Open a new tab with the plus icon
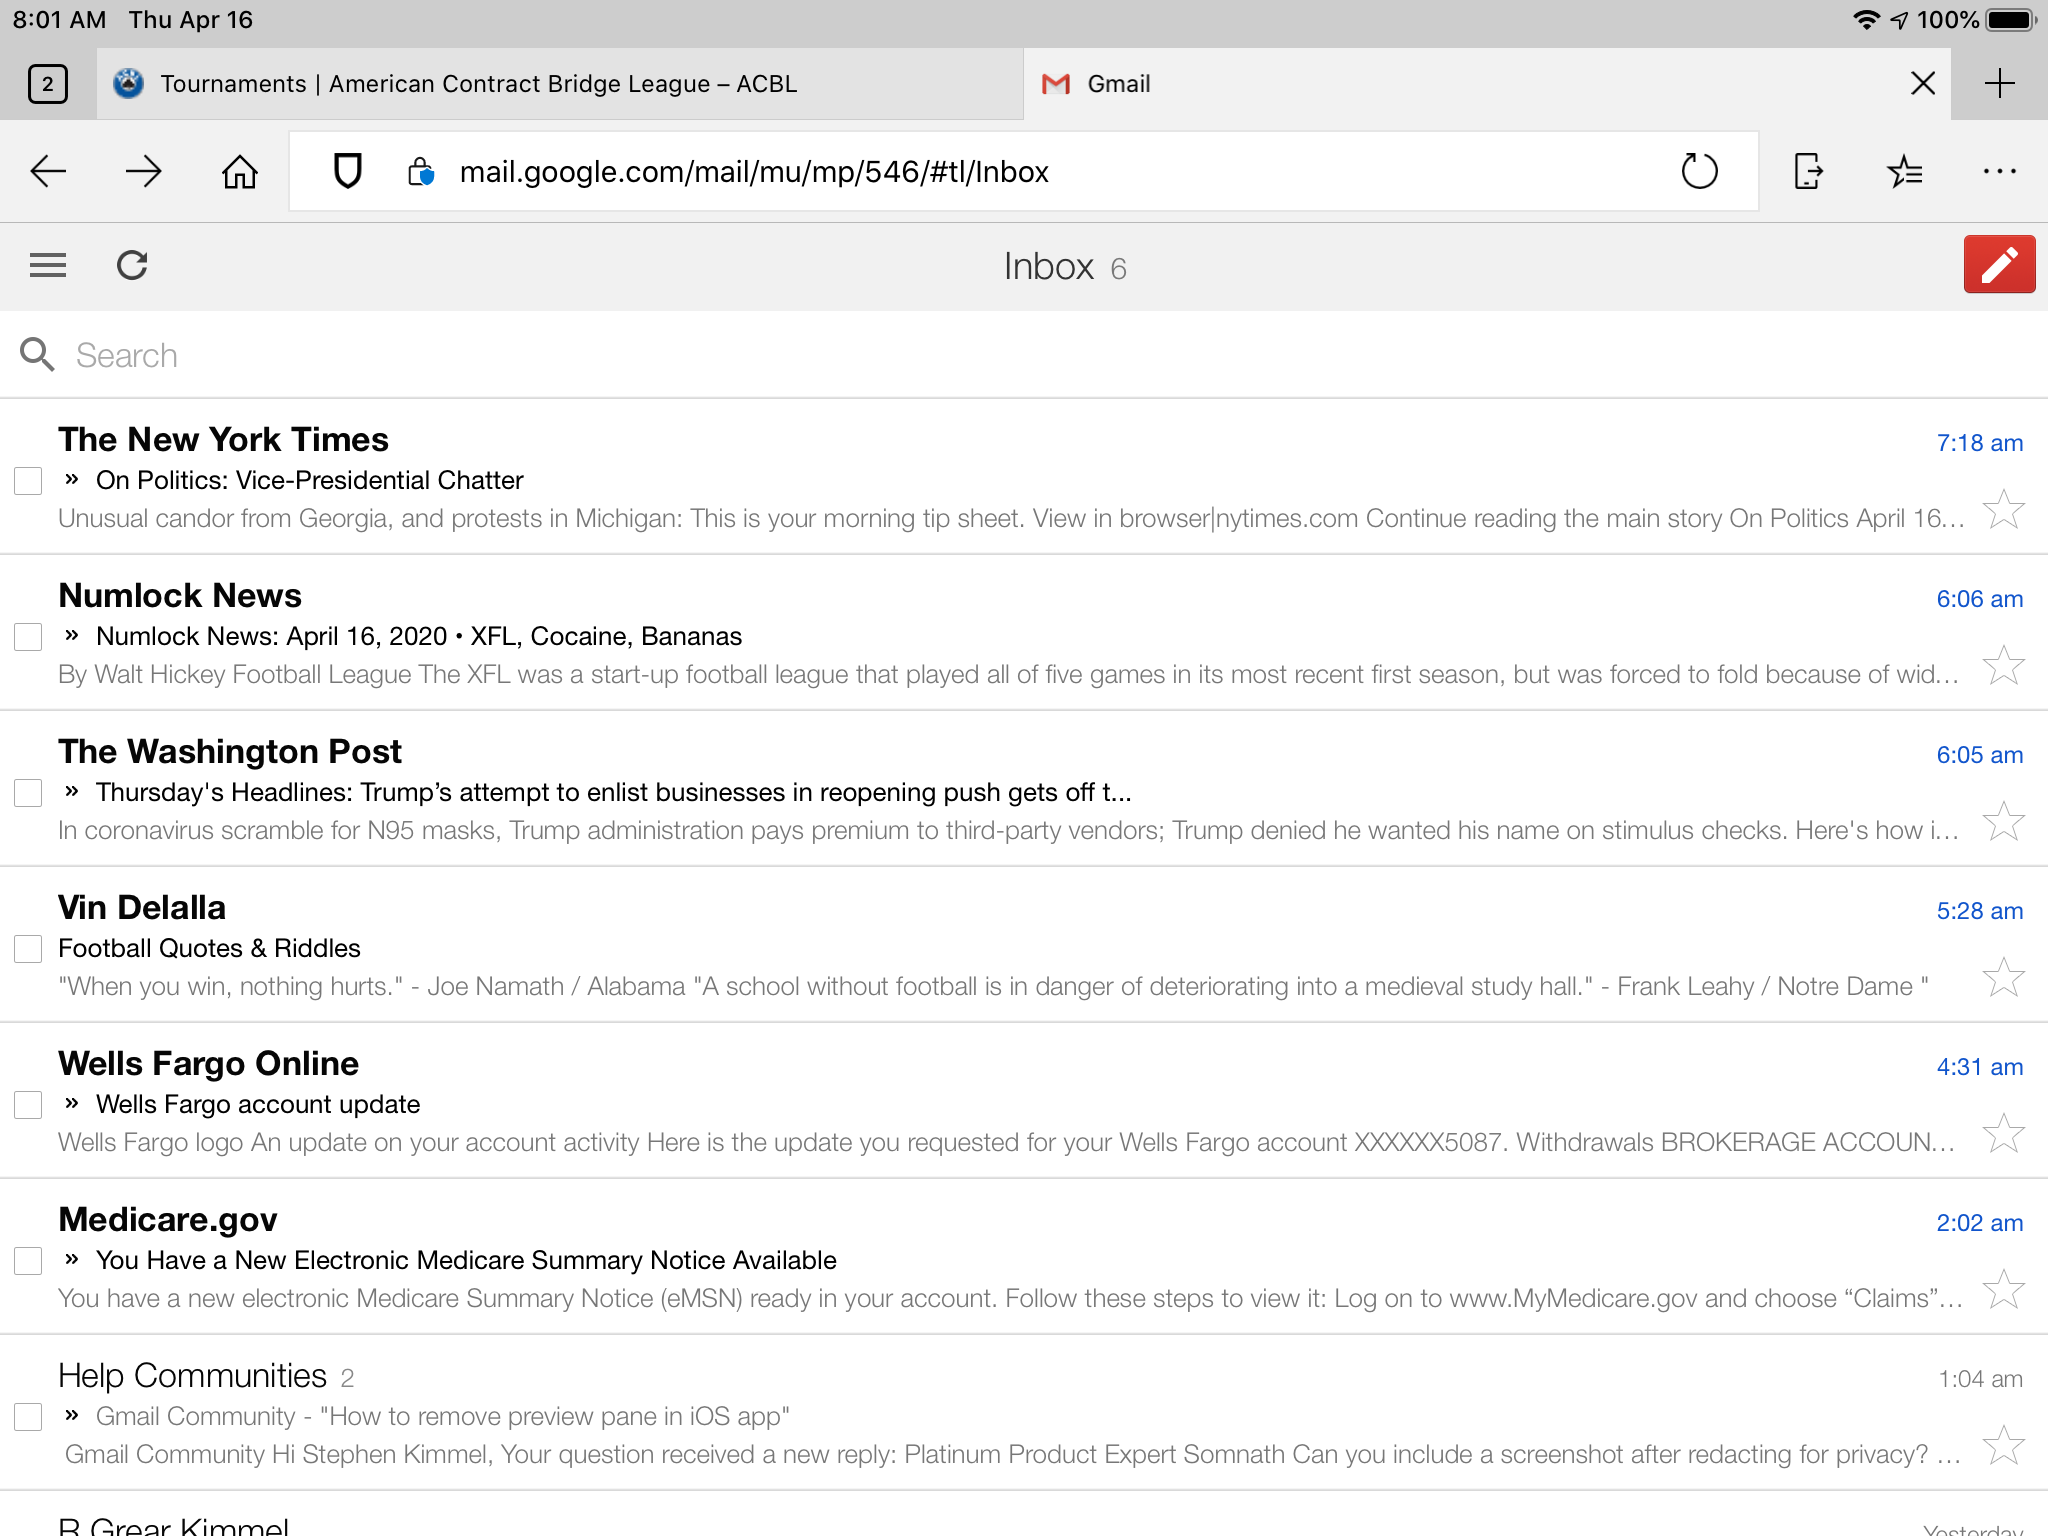2048x1536 pixels. tap(2000, 84)
